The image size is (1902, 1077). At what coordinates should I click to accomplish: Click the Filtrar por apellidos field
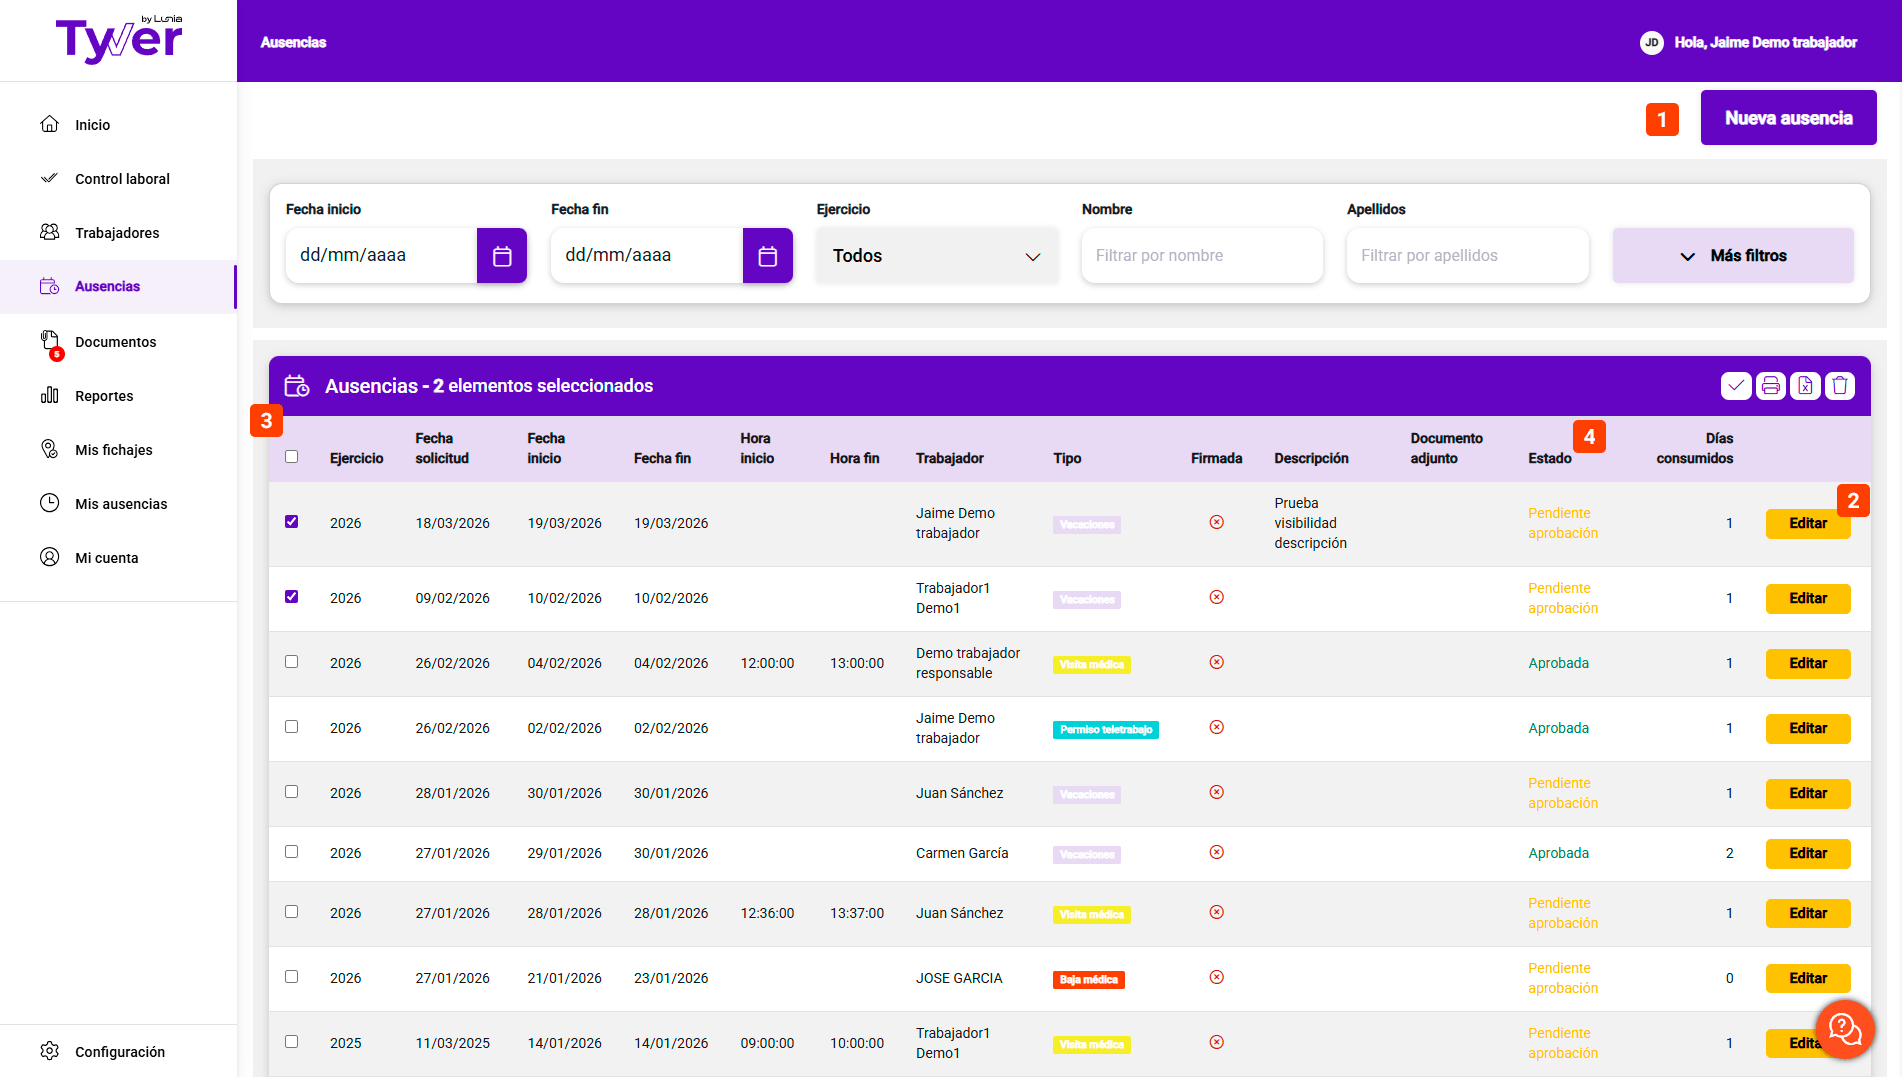click(x=1467, y=256)
